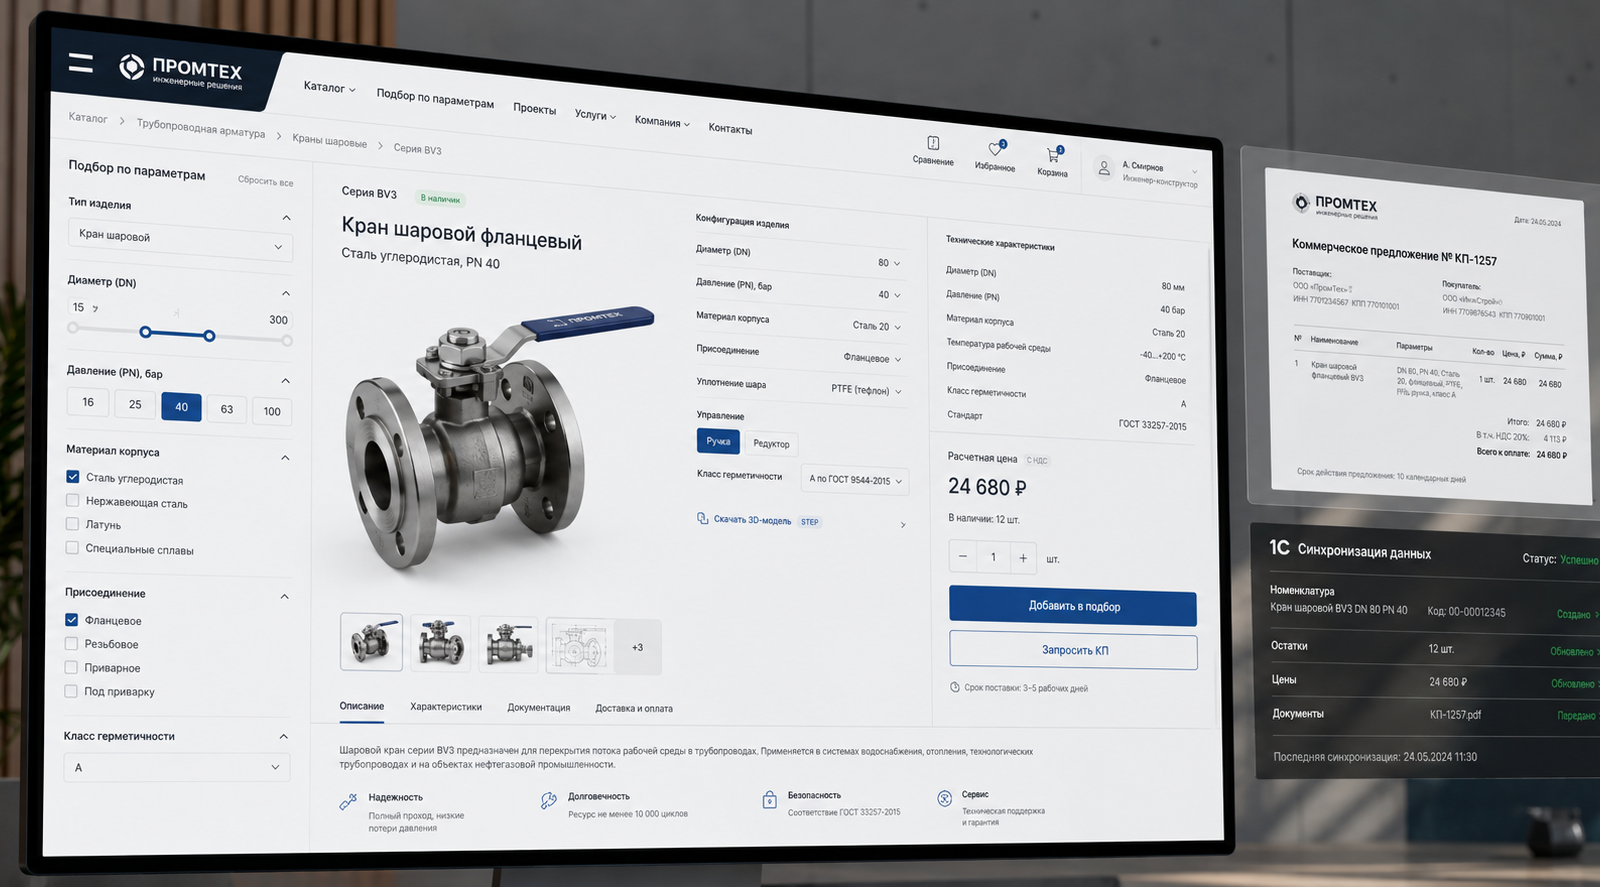Image resolution: width=1600 pixels, height=887 pixels.
Task: Select the 63 bar pressure button
Action: (227, 409)
